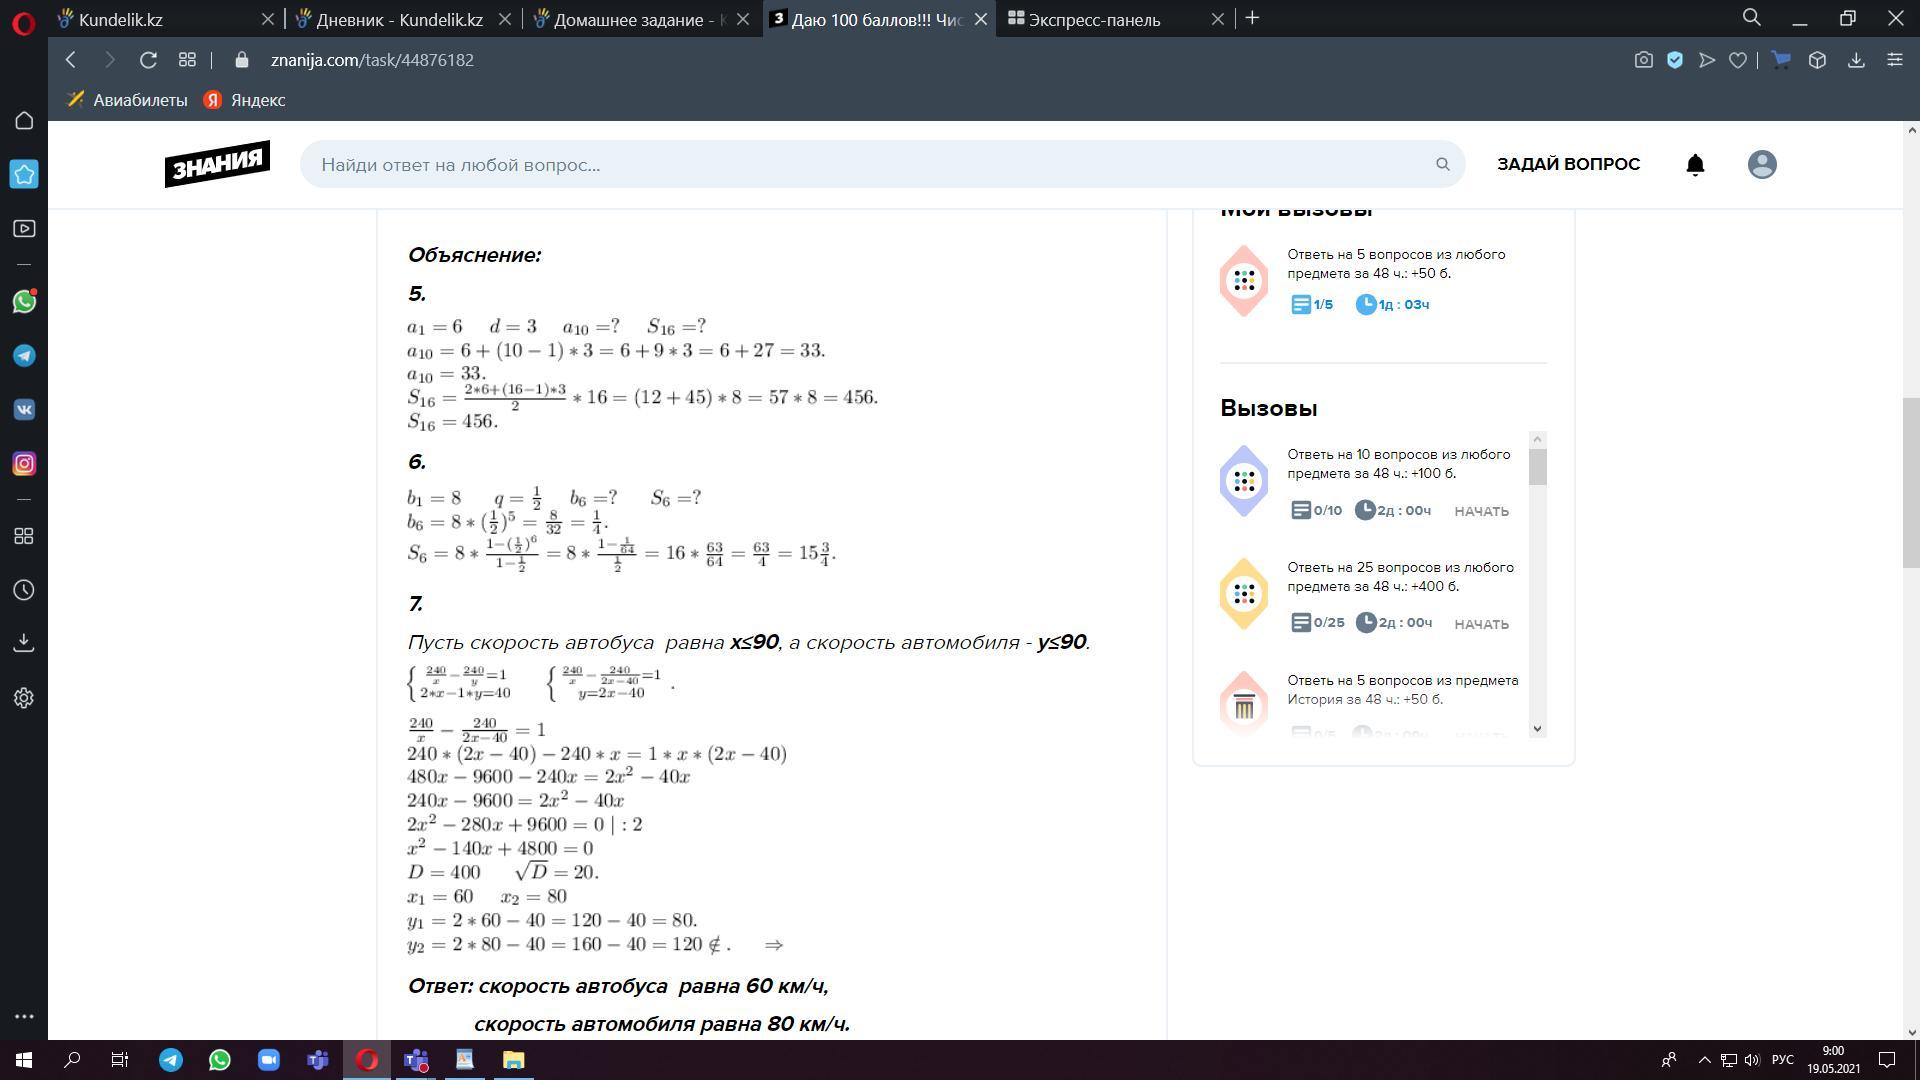Toggle Opera ad blocker shield
Viewport: 1920px width, 1080px height.
point(1675,60)
